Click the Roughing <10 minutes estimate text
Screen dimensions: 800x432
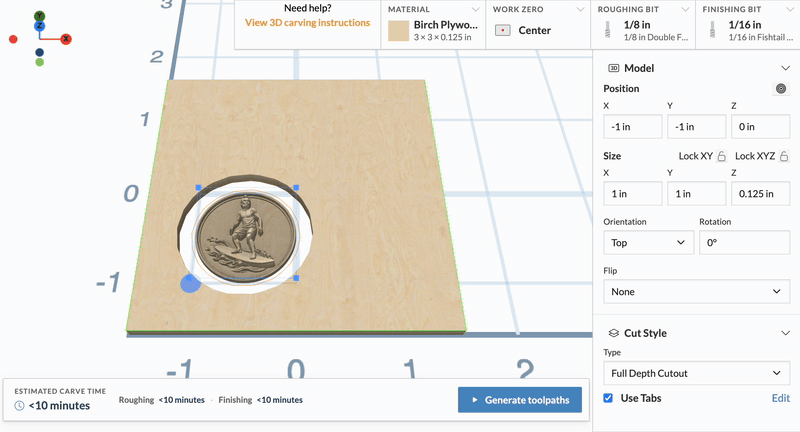162,400
